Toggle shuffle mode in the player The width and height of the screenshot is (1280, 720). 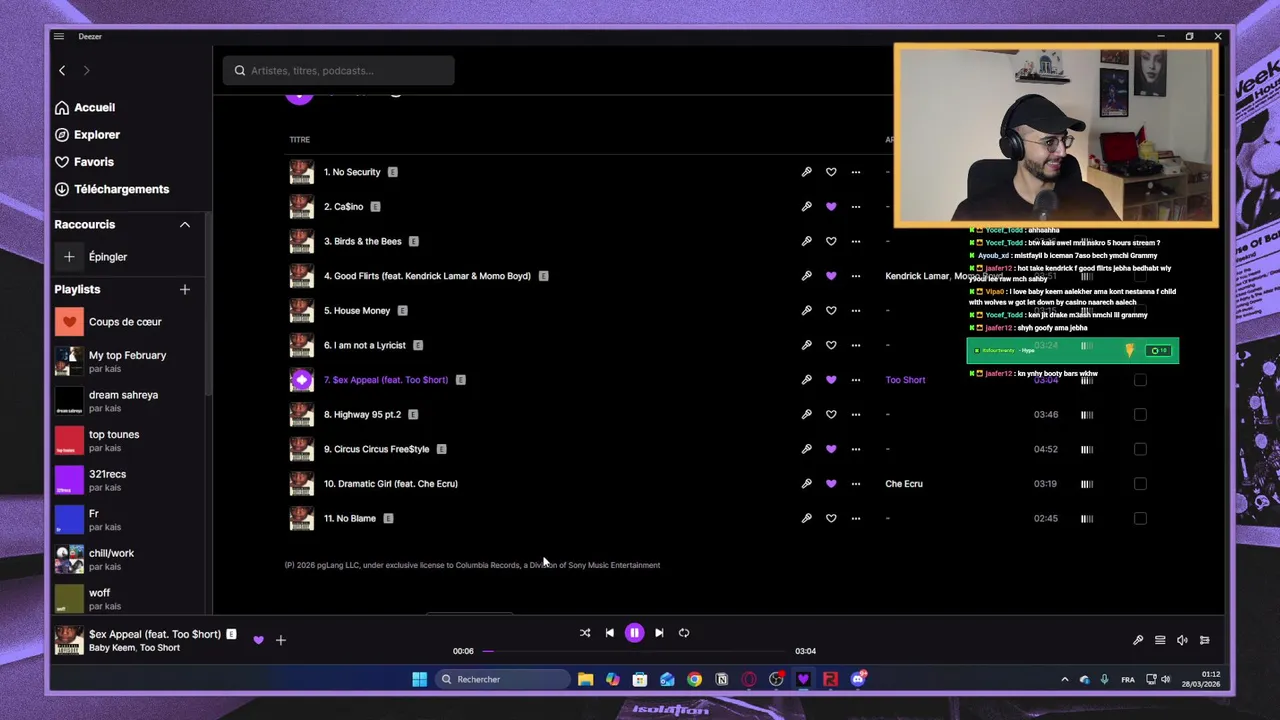click(585, 632)
